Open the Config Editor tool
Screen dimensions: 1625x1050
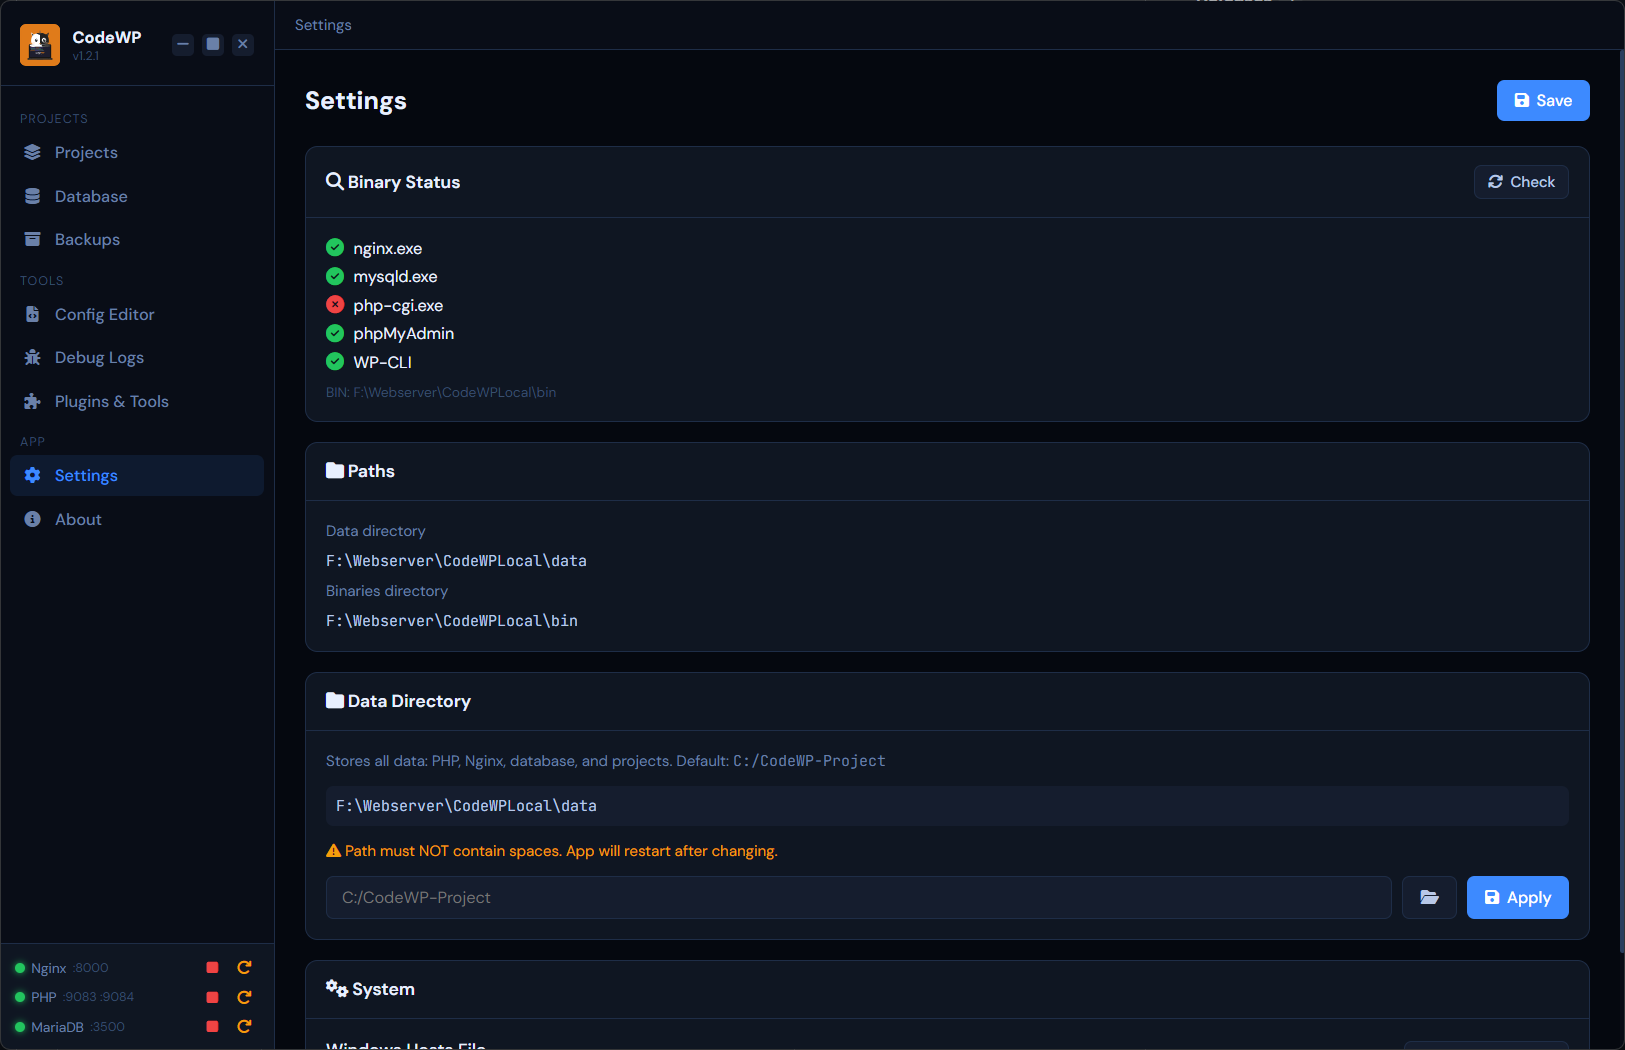(104, 315)
